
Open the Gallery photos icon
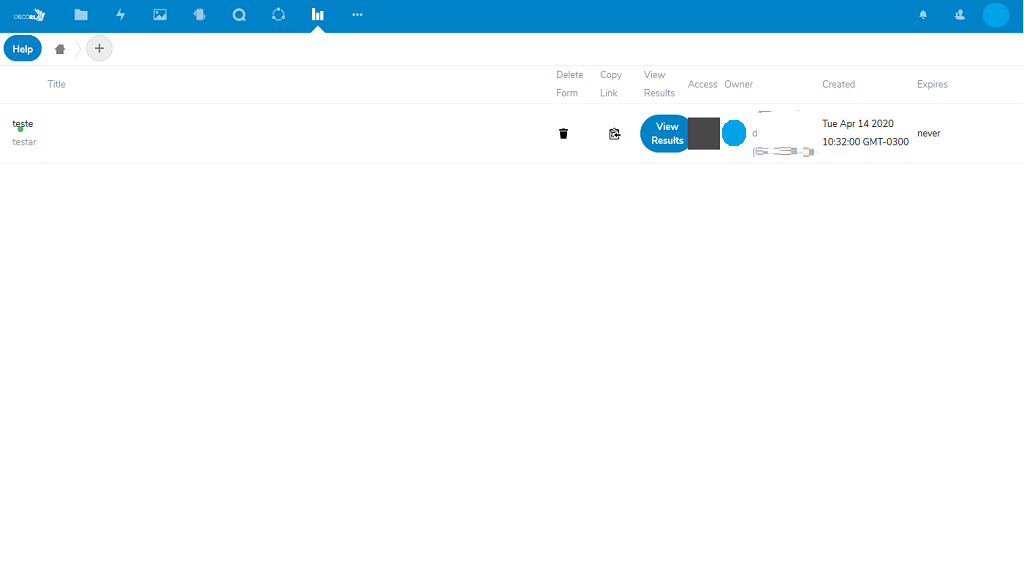tap(160, 15)
